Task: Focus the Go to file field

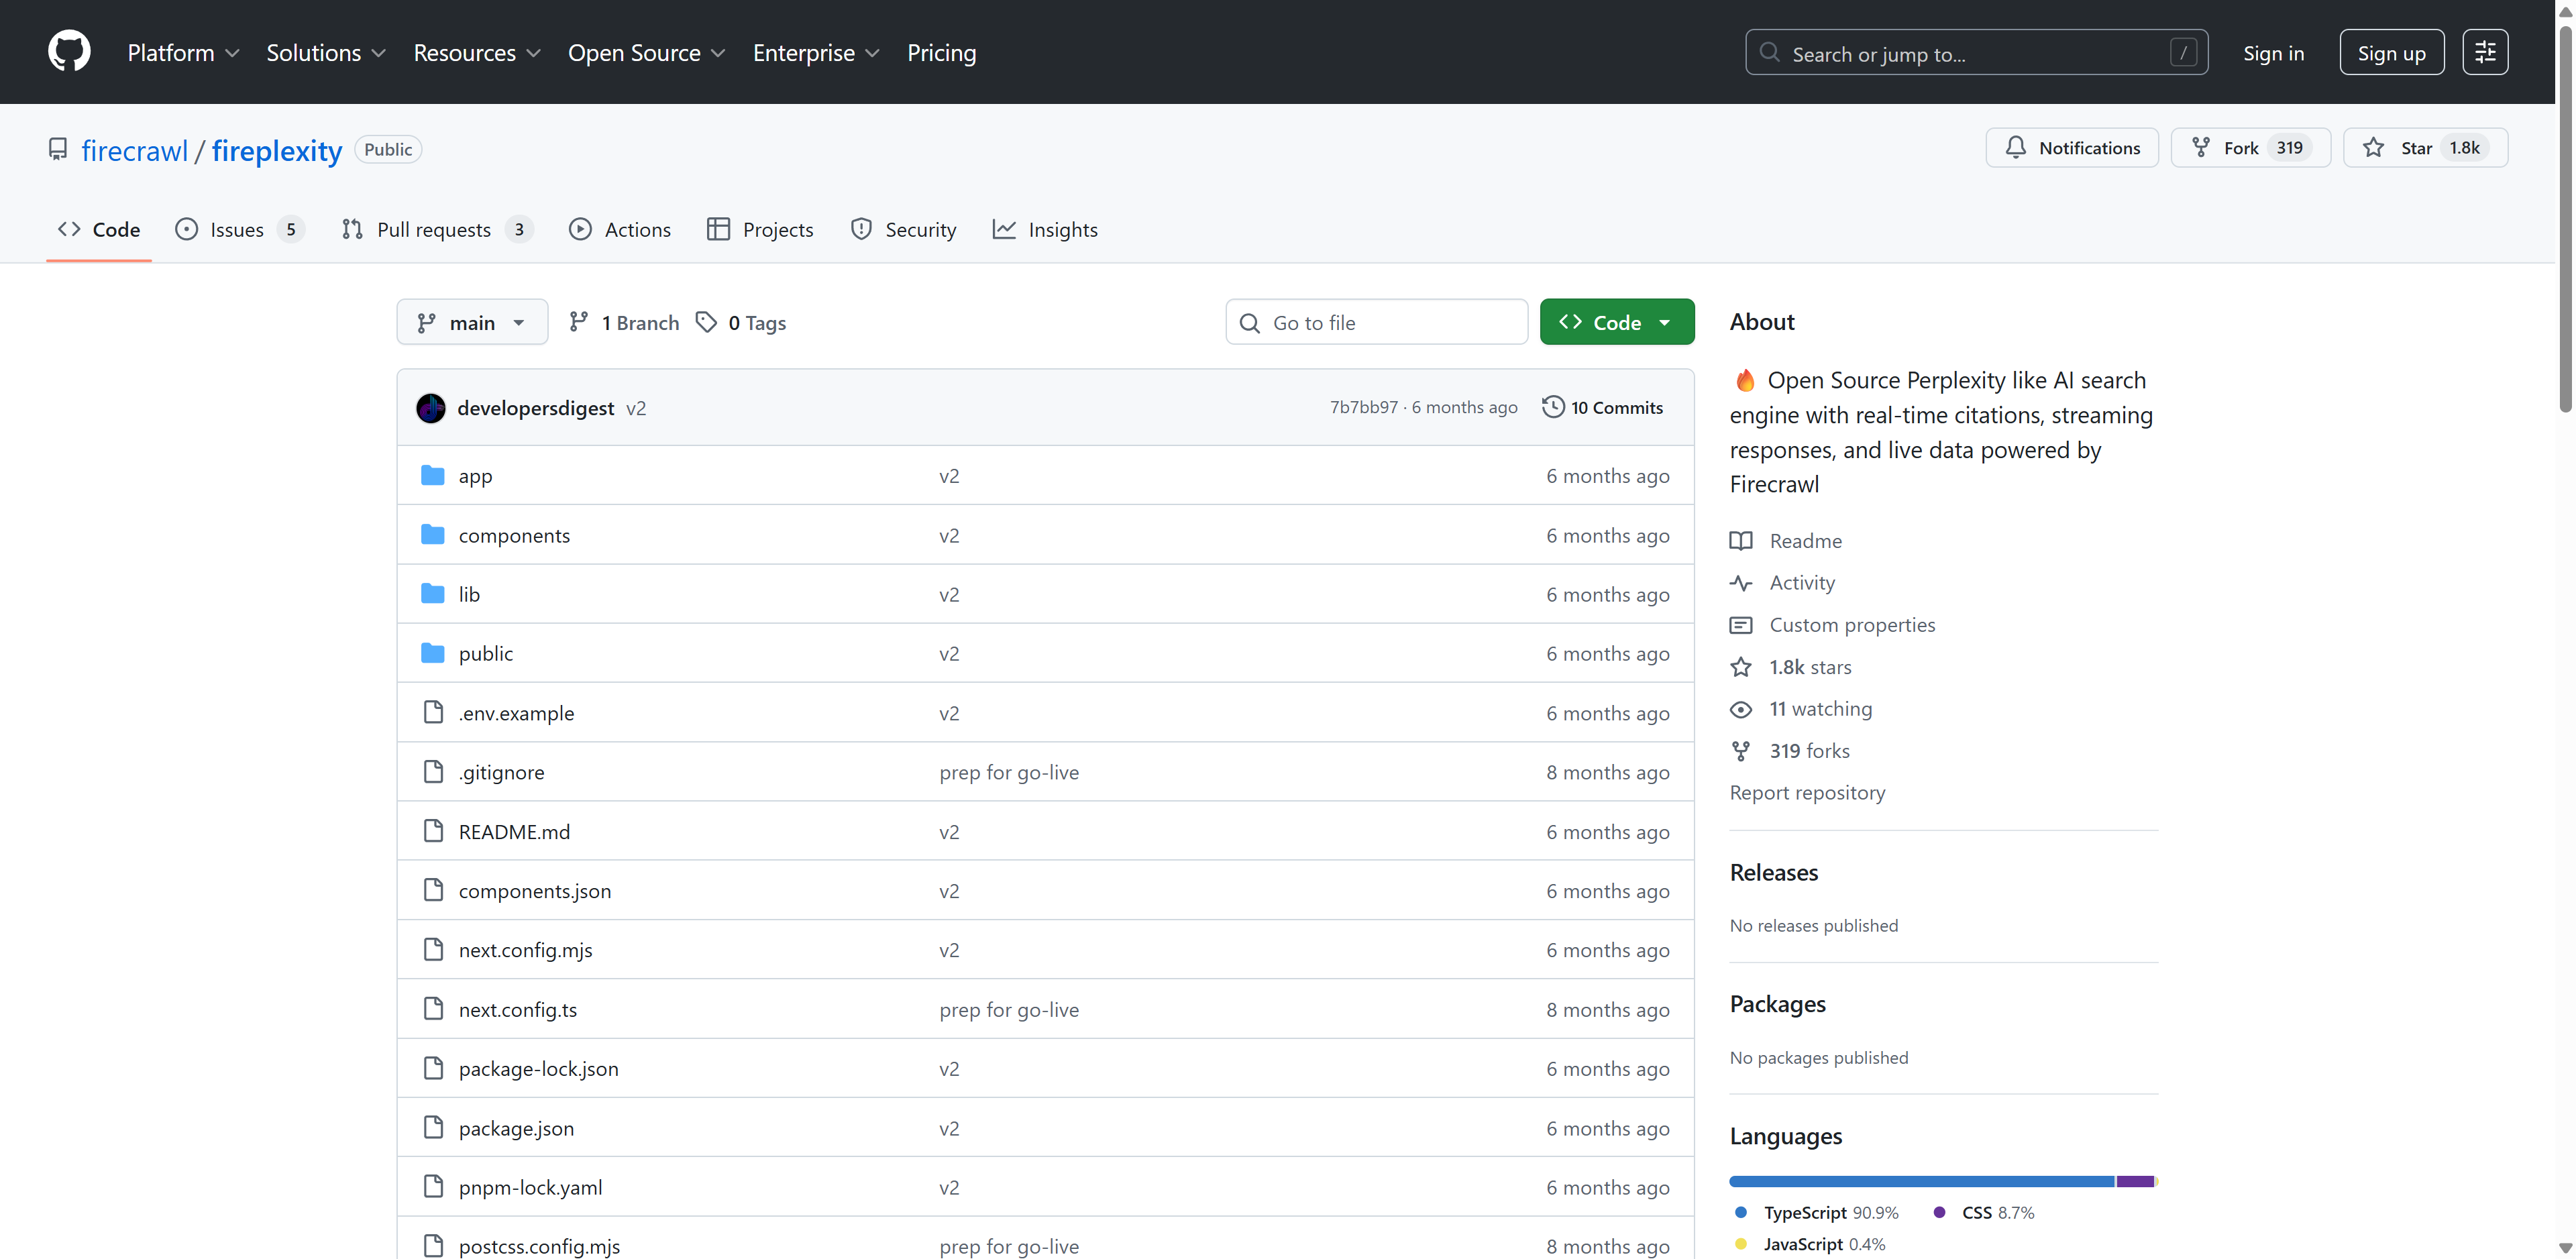Action: pos(1390,322)
